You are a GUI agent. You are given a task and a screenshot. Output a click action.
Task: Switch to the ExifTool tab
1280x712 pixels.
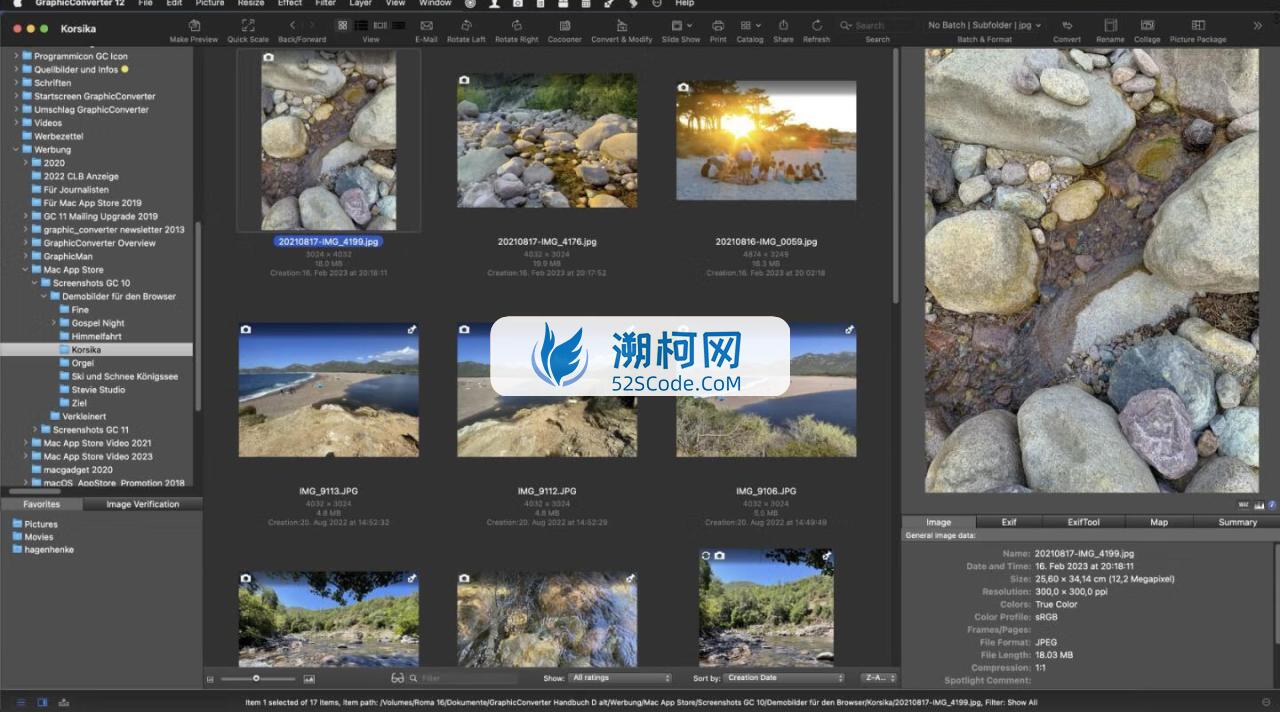click(x=1083, y=522)
